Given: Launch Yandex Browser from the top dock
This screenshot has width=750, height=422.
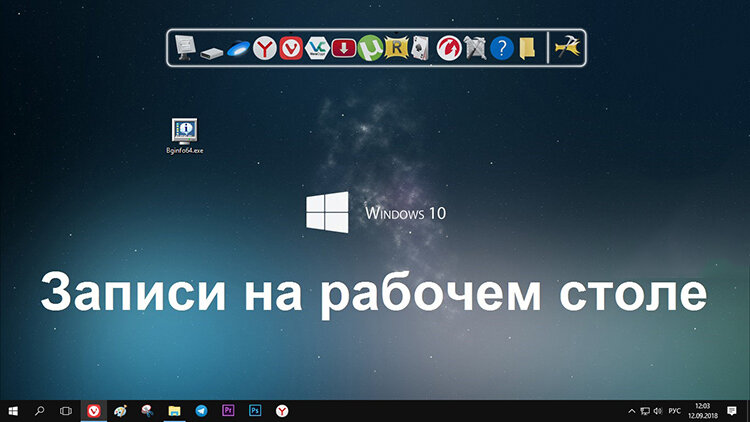Looking at the screenshot, I should click(265, 48).
